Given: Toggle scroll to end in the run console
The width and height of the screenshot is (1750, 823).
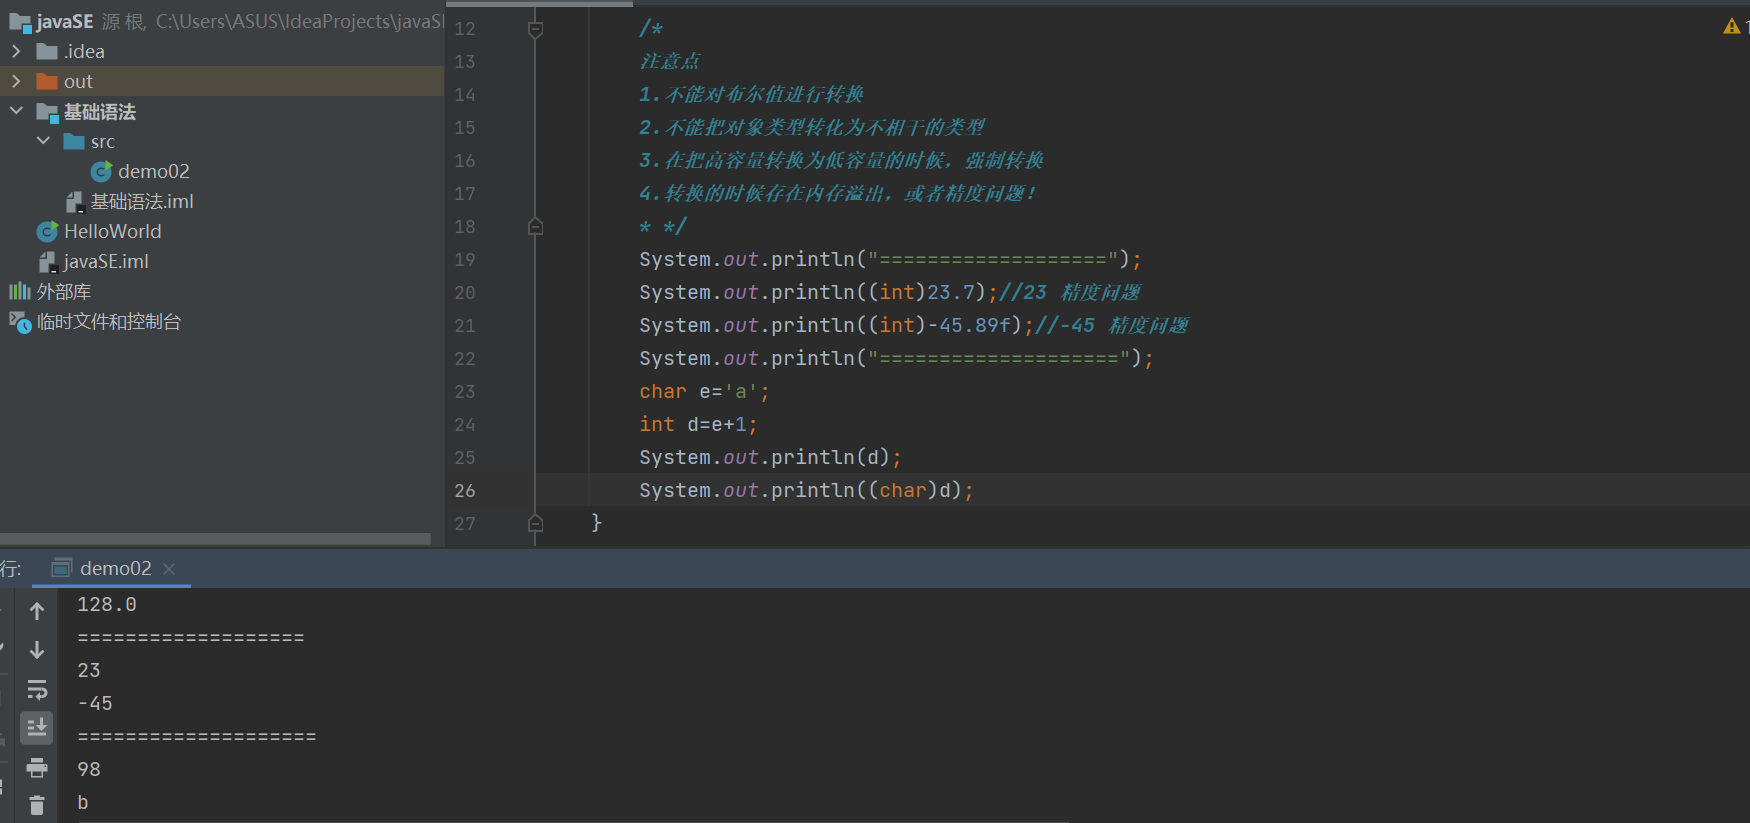Looking at the screenshot, I should [x=37, y=728].
